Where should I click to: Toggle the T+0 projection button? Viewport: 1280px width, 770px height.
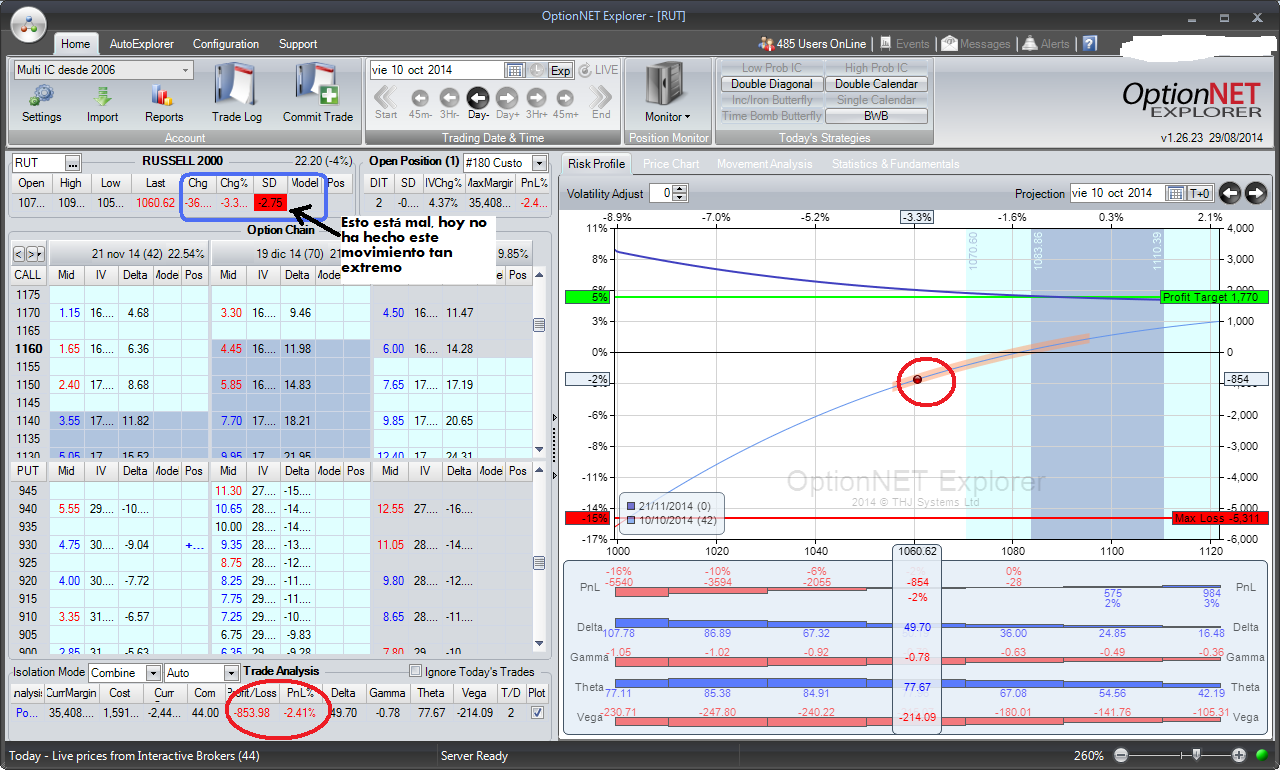(x=1200, y=193)
